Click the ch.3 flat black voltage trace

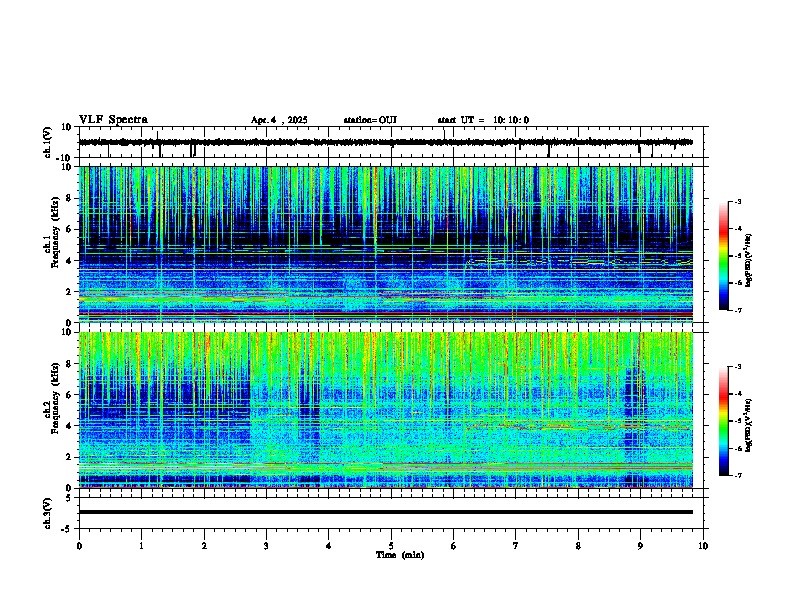tap(385, 512)
